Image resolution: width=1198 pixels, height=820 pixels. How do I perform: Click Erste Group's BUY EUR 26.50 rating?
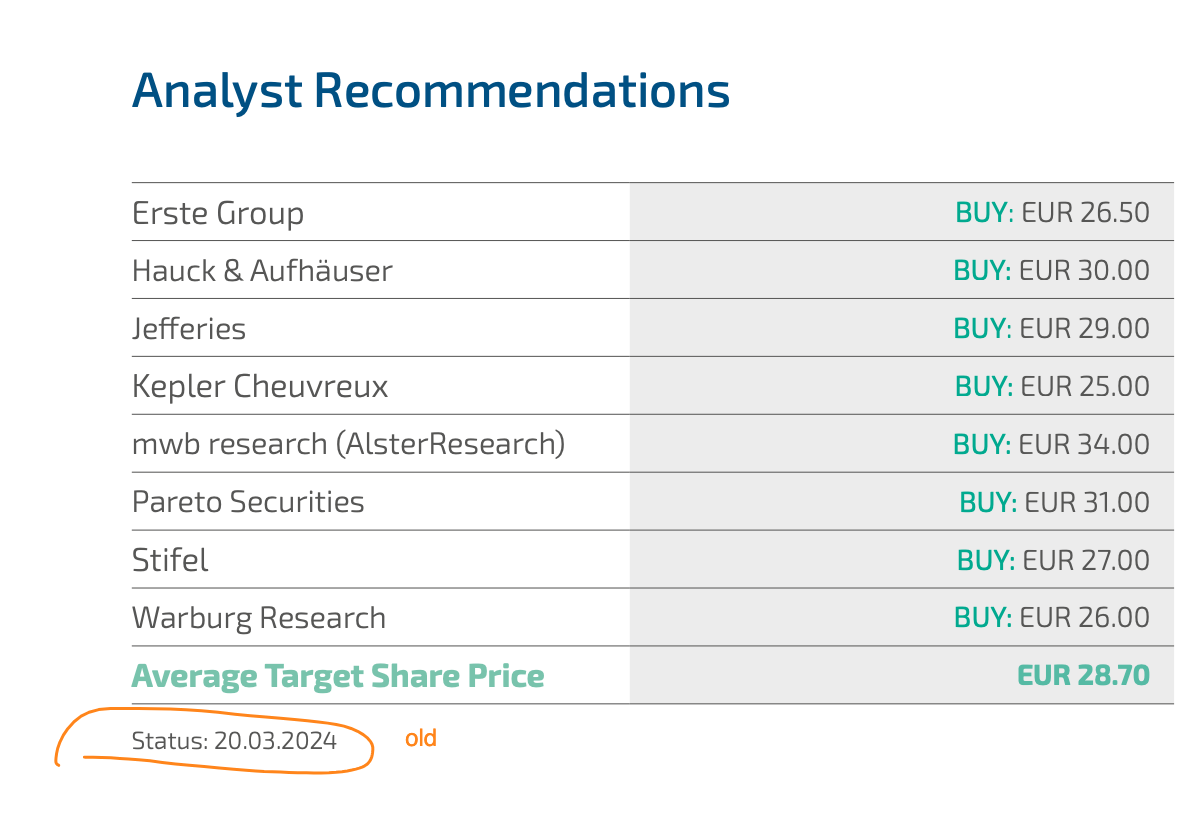coord(1052,213)
